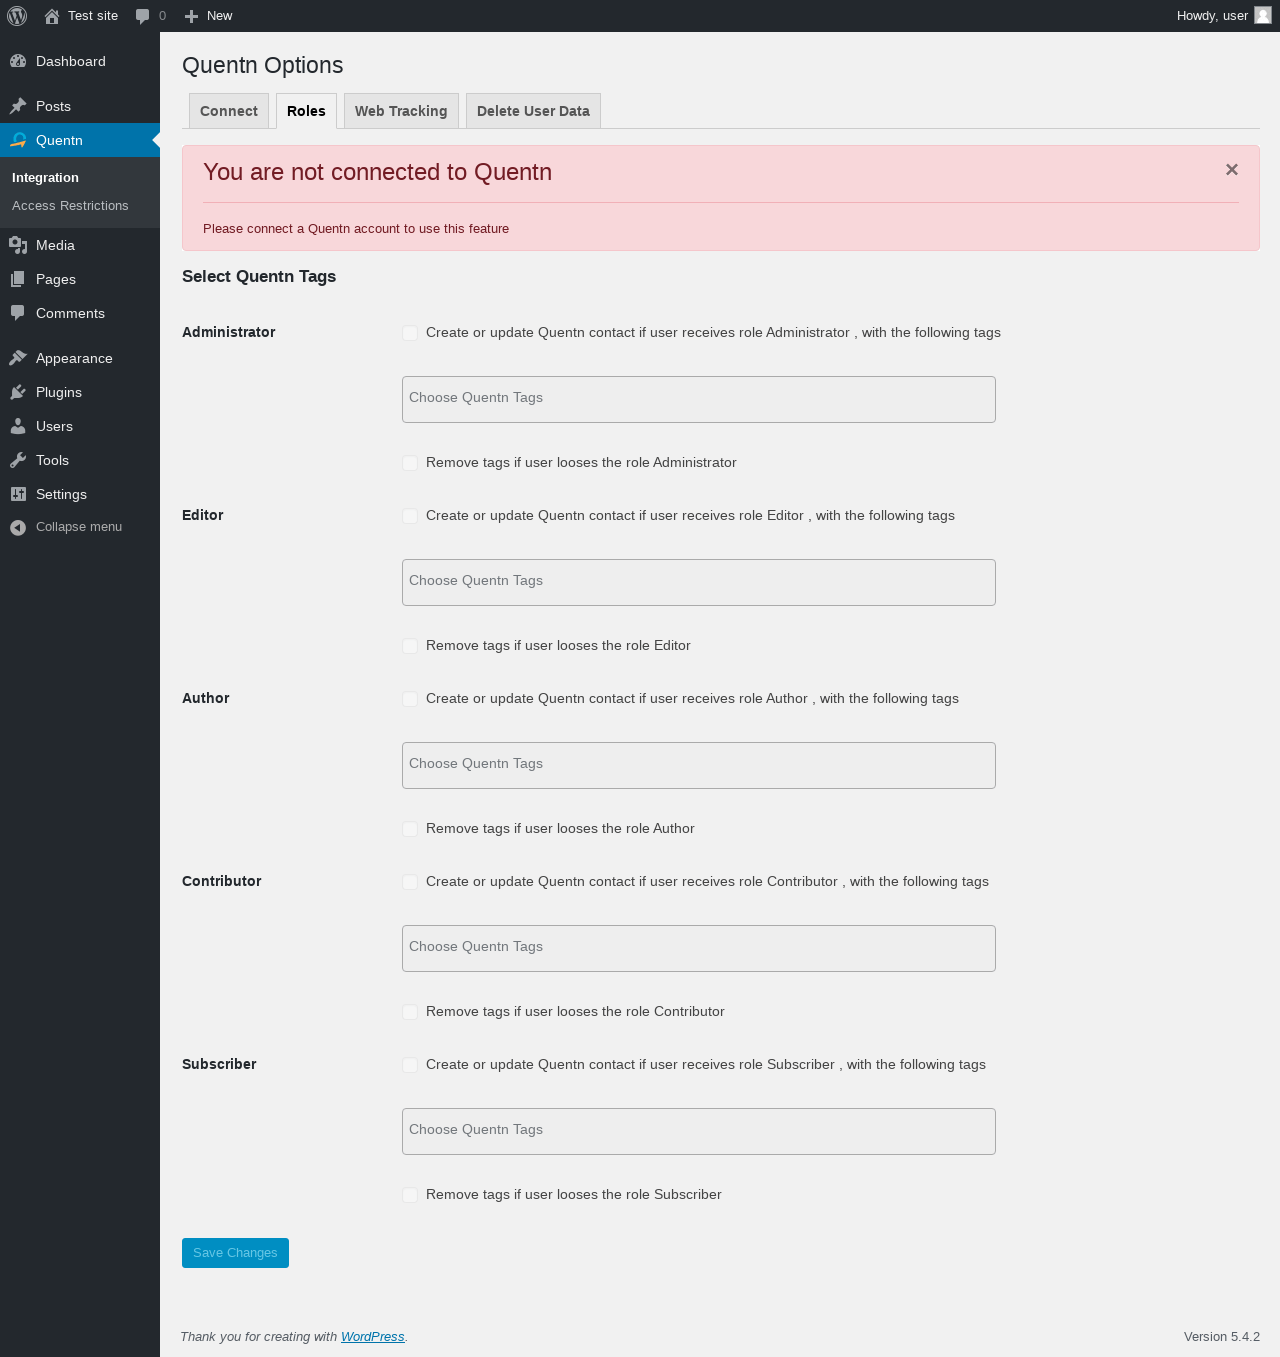1280x1357 pixels.
Task: Open the Plugins menu icon
Action: point(18,392)
